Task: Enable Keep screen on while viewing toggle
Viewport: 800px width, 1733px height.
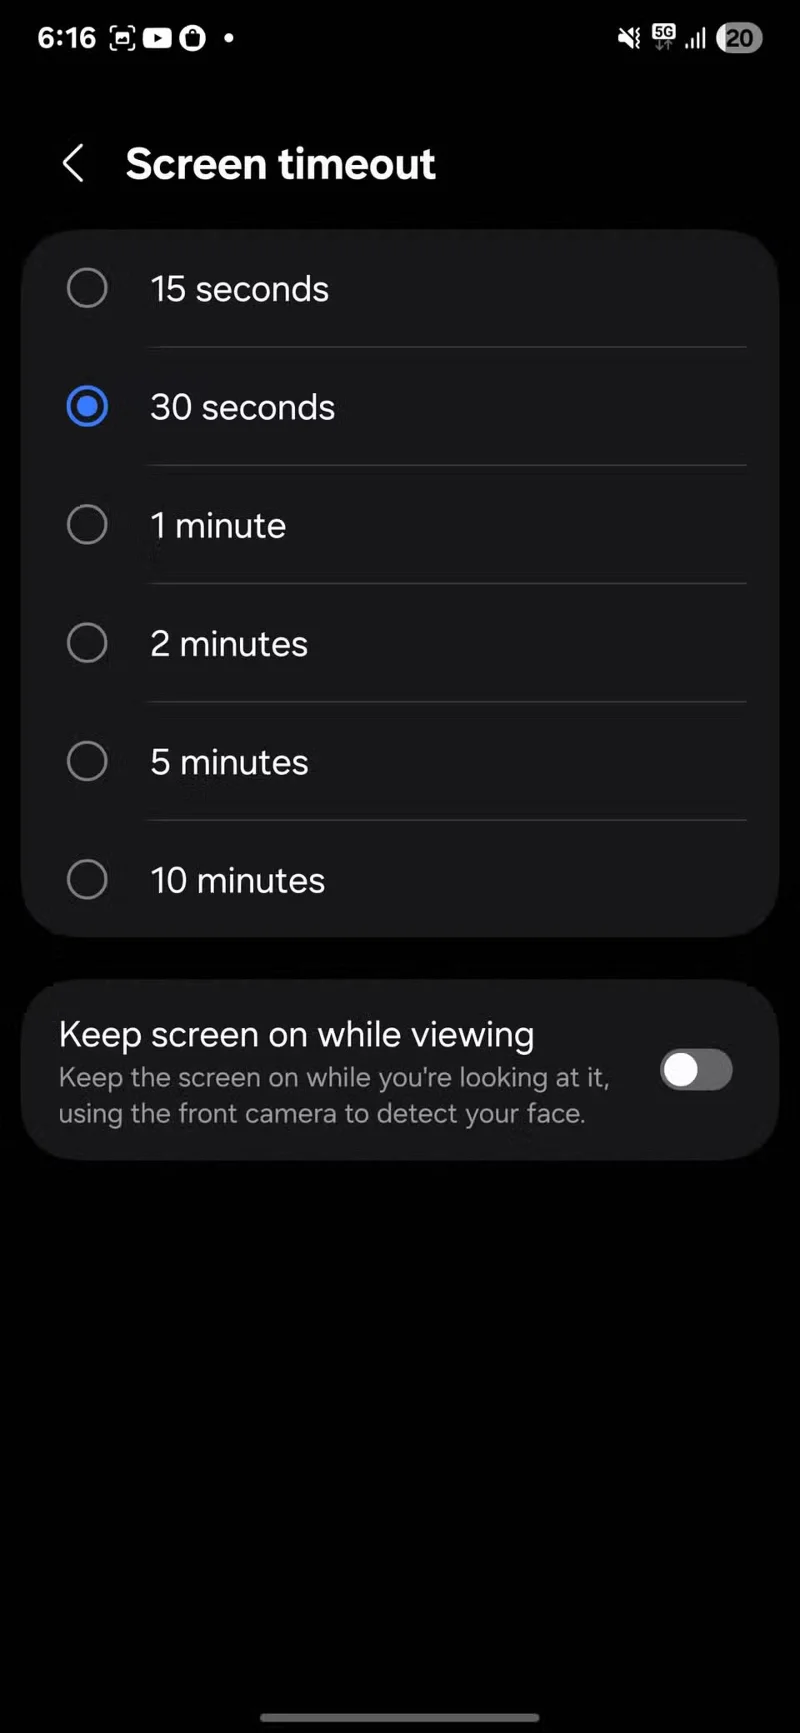Action: pyautogui.click(x=696, y=1070)
